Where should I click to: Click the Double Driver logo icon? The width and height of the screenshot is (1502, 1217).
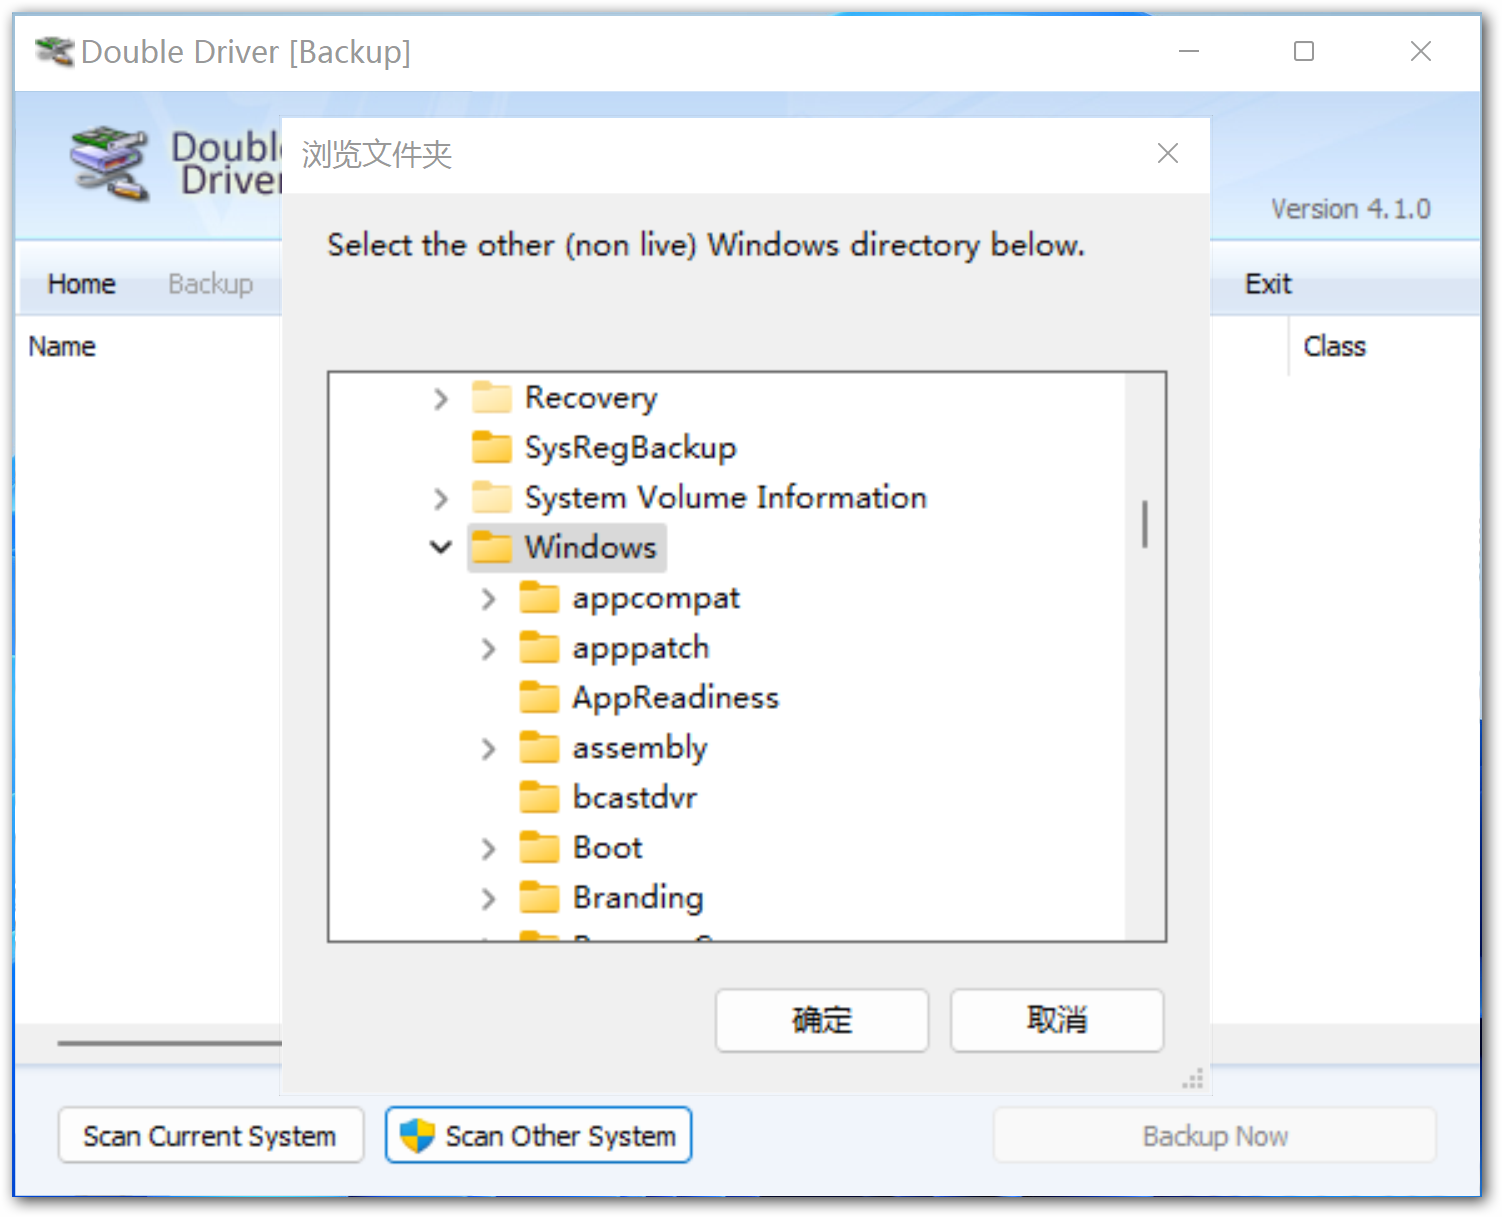[x=109, y=163]
